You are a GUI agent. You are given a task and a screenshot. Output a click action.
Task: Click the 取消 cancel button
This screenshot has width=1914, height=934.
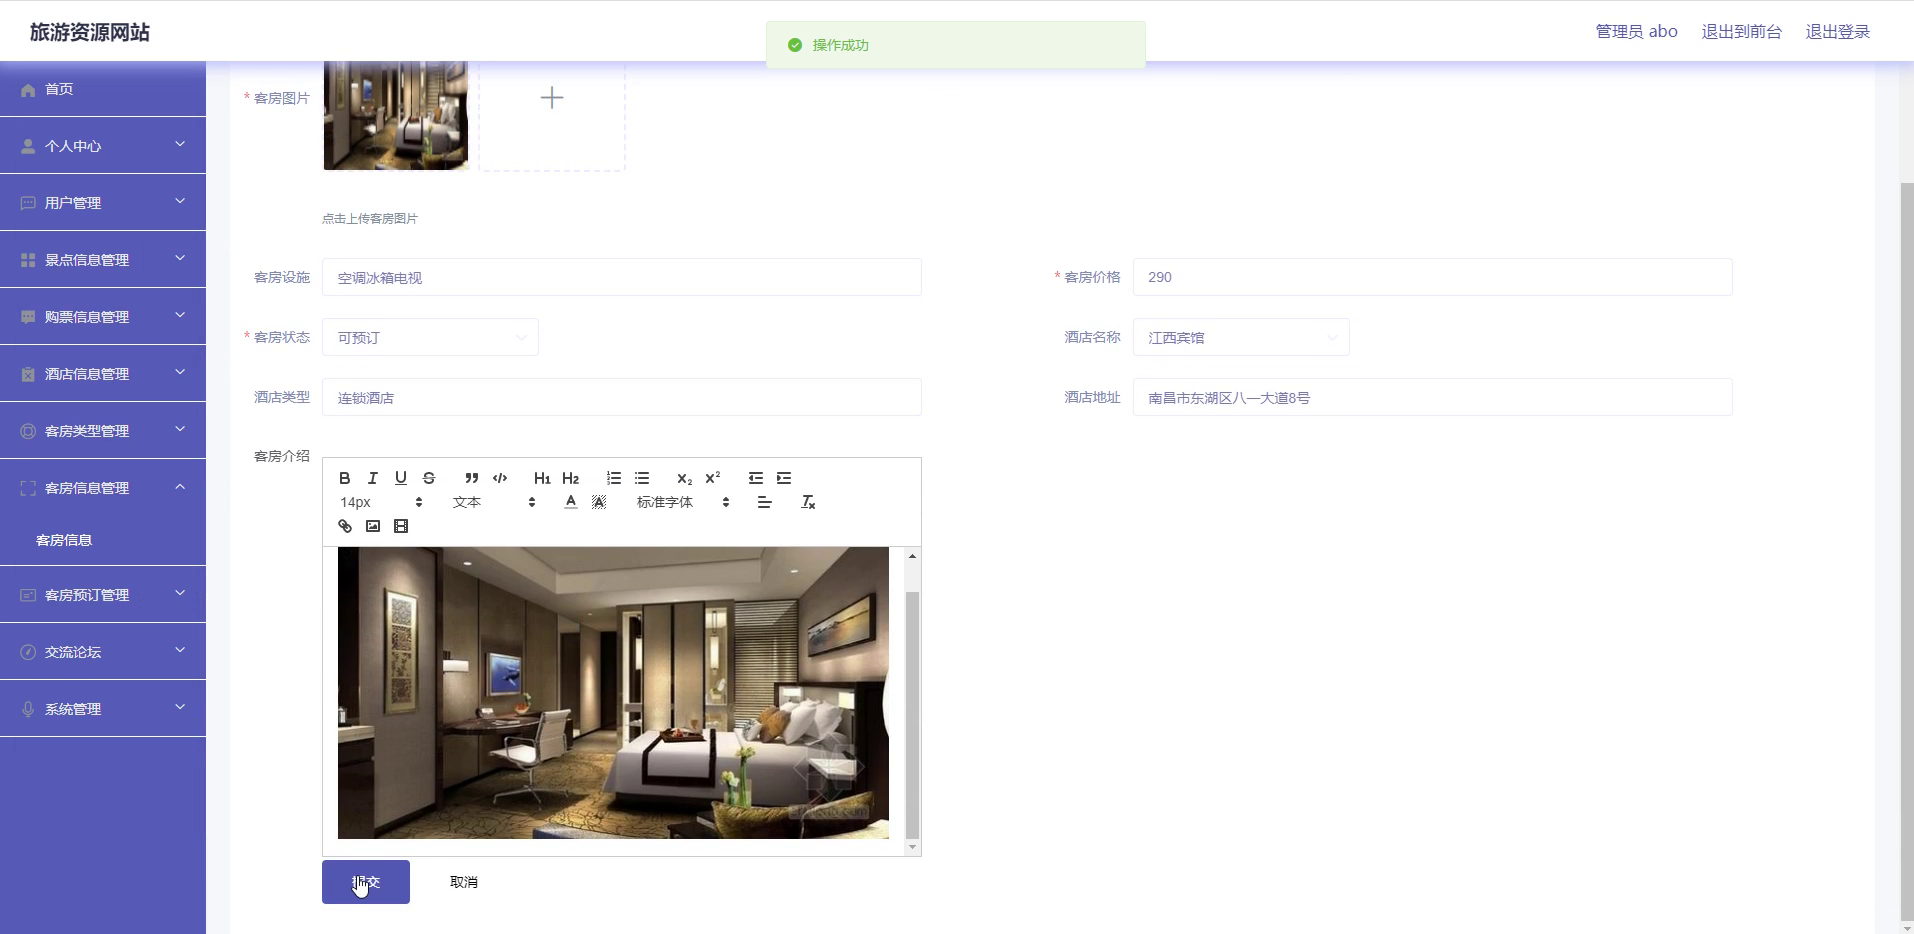[x=464, y=882]
